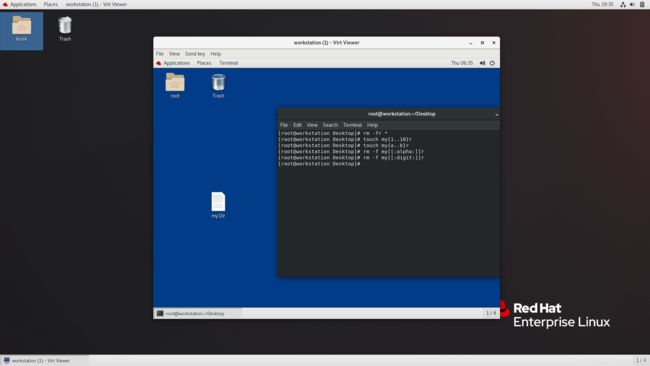Open the terminal's Terminal menu

click(352, 125)
